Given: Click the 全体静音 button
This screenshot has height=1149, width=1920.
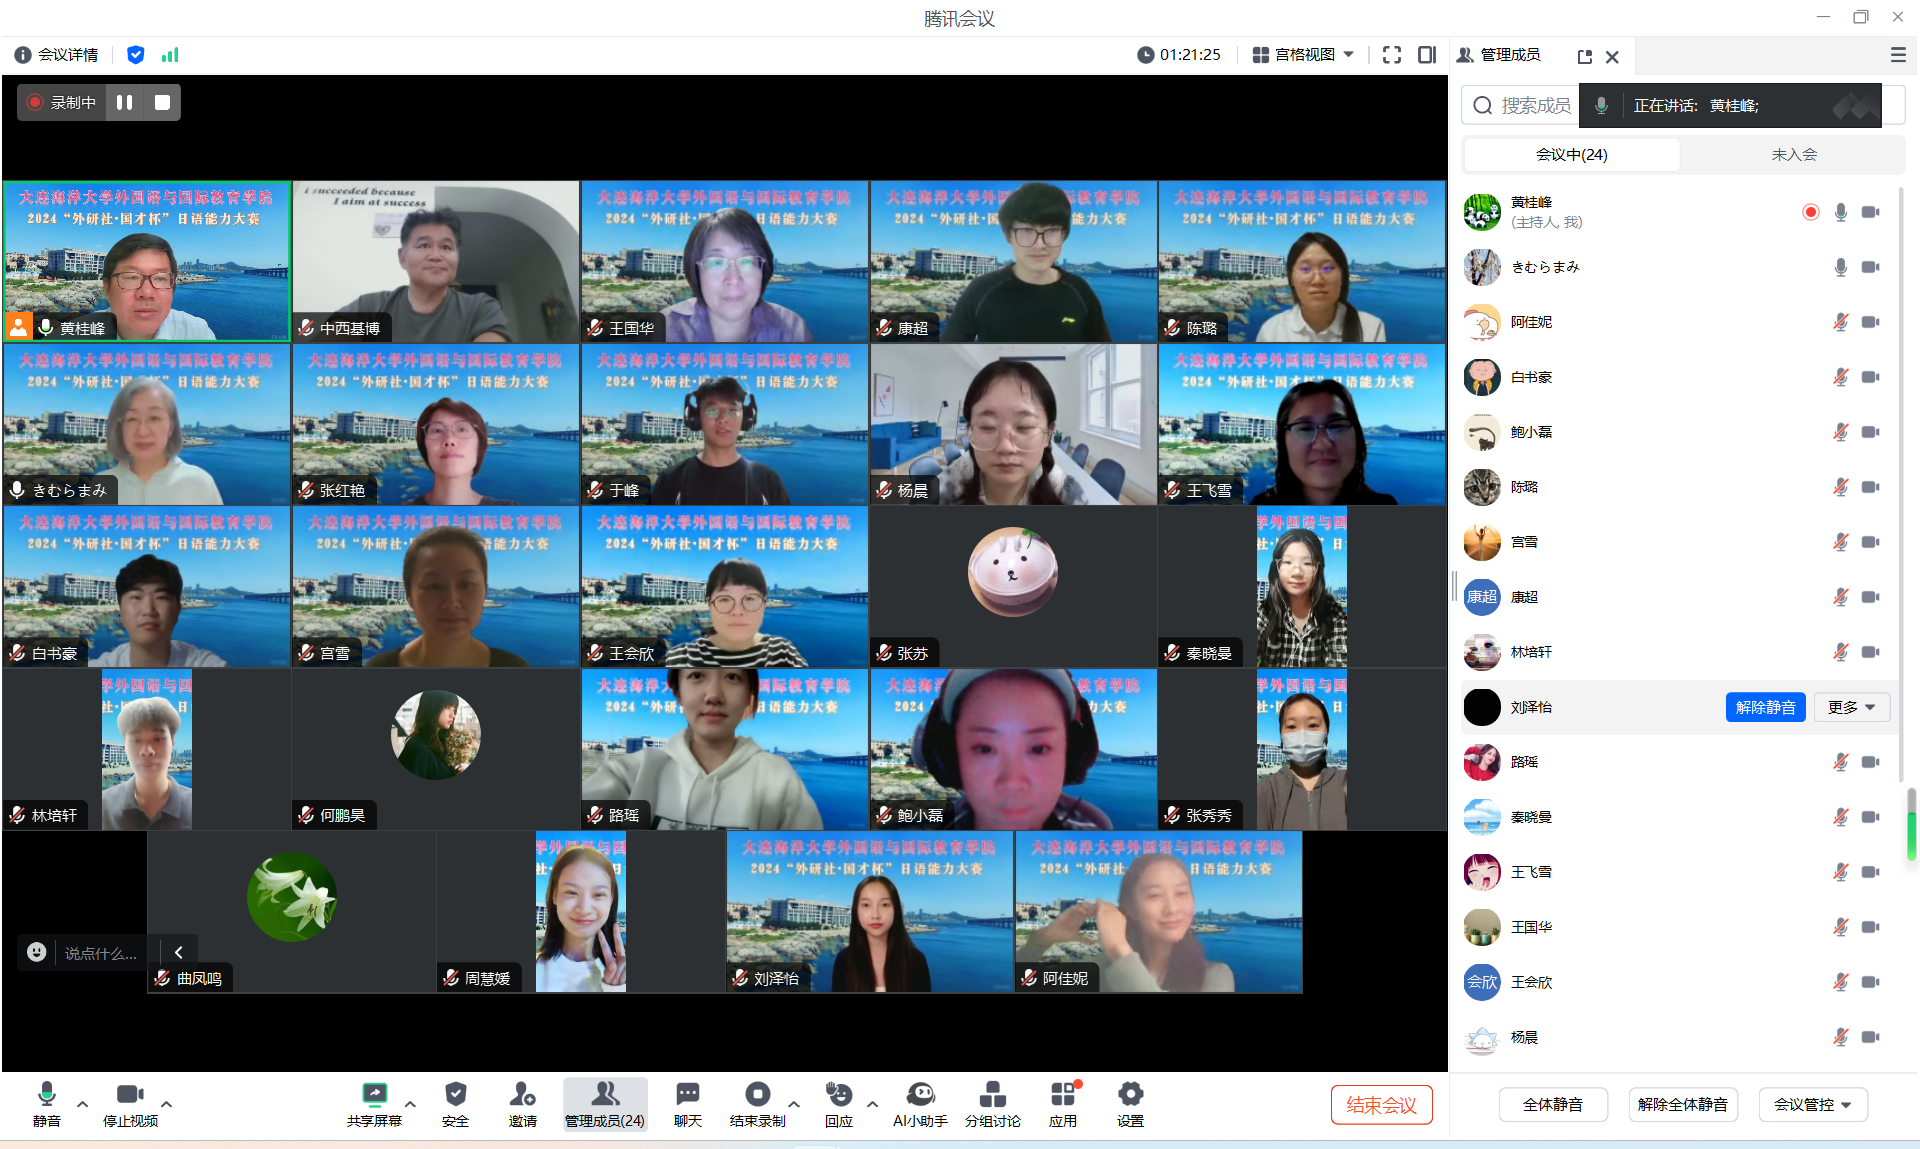Looking at the screenshot, I should pyautogui.click(x=1552, y=1105).
